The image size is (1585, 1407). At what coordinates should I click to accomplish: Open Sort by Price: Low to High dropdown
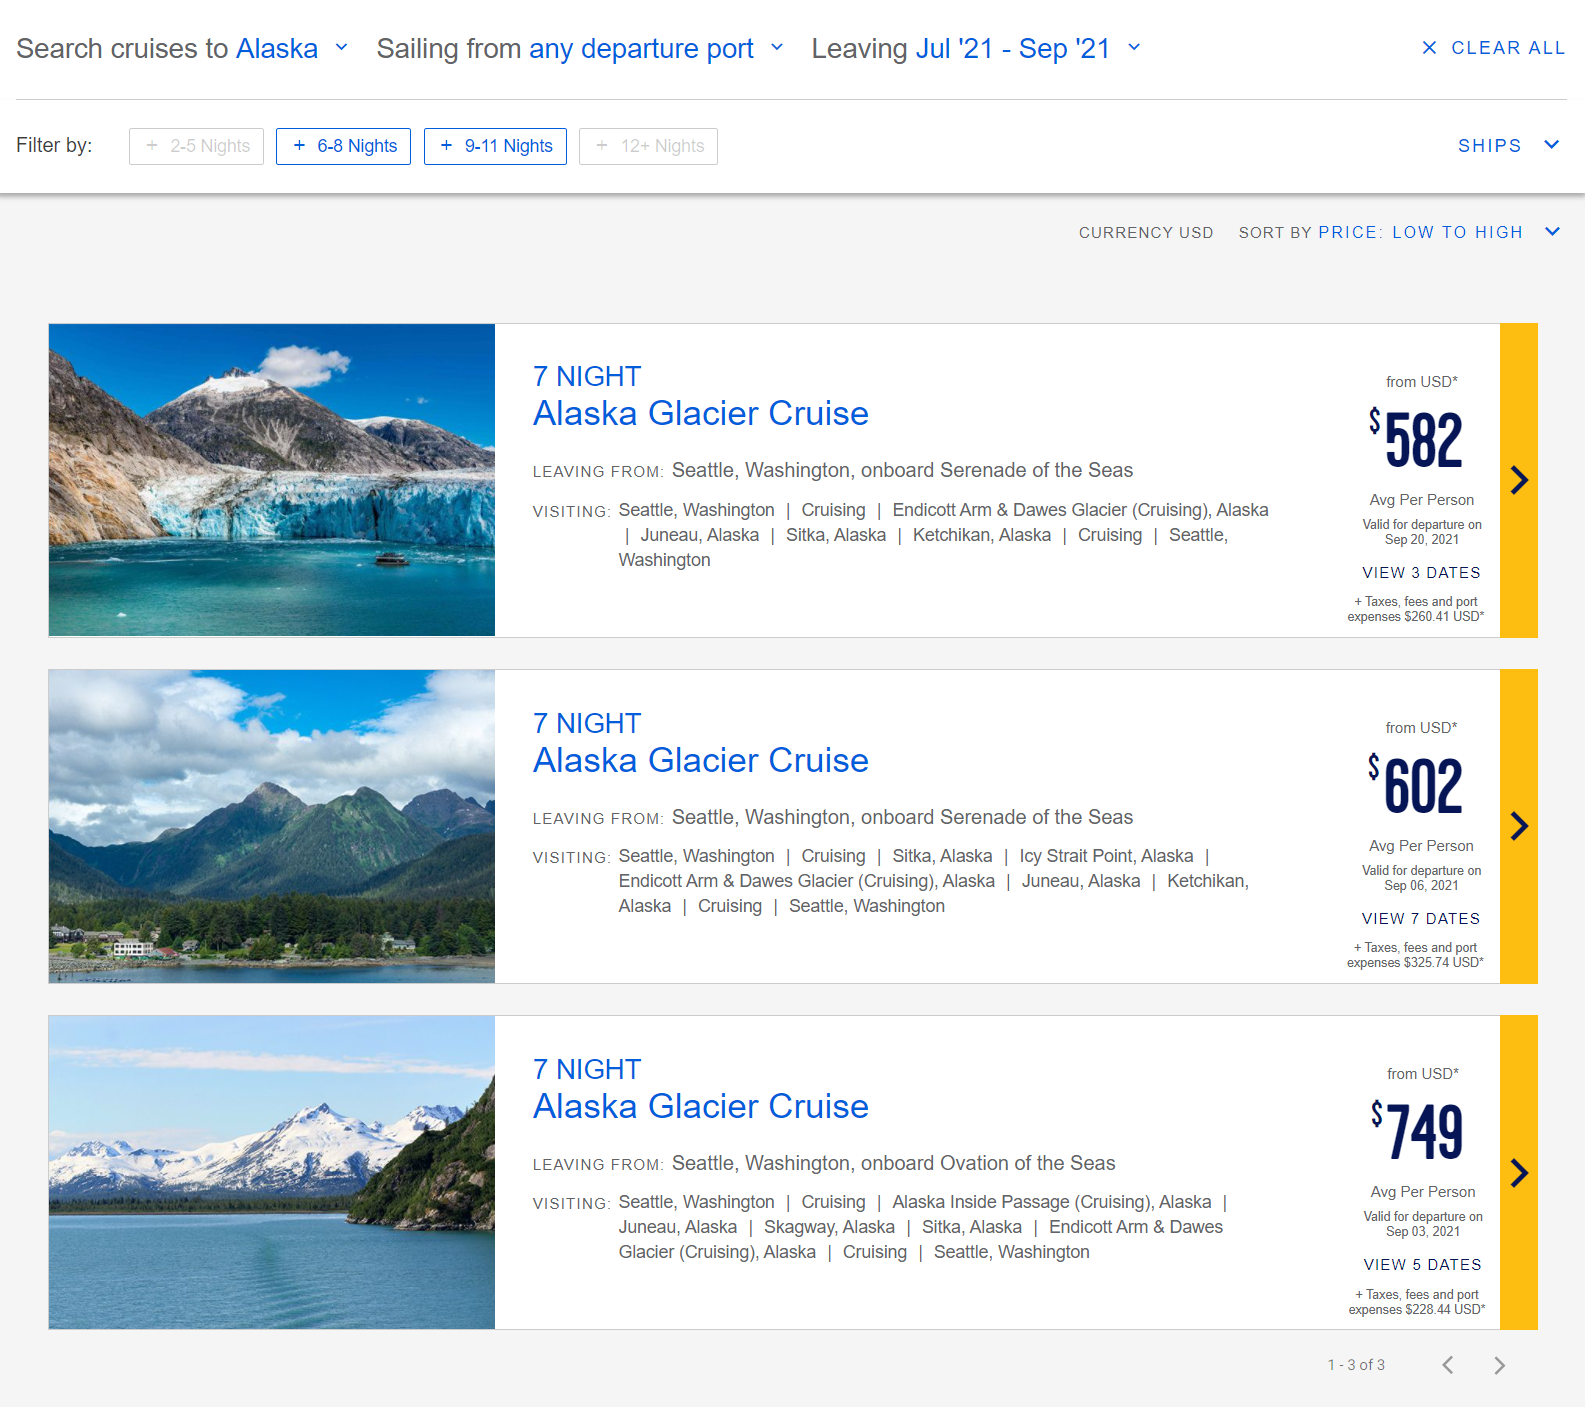coord(1438,232)
